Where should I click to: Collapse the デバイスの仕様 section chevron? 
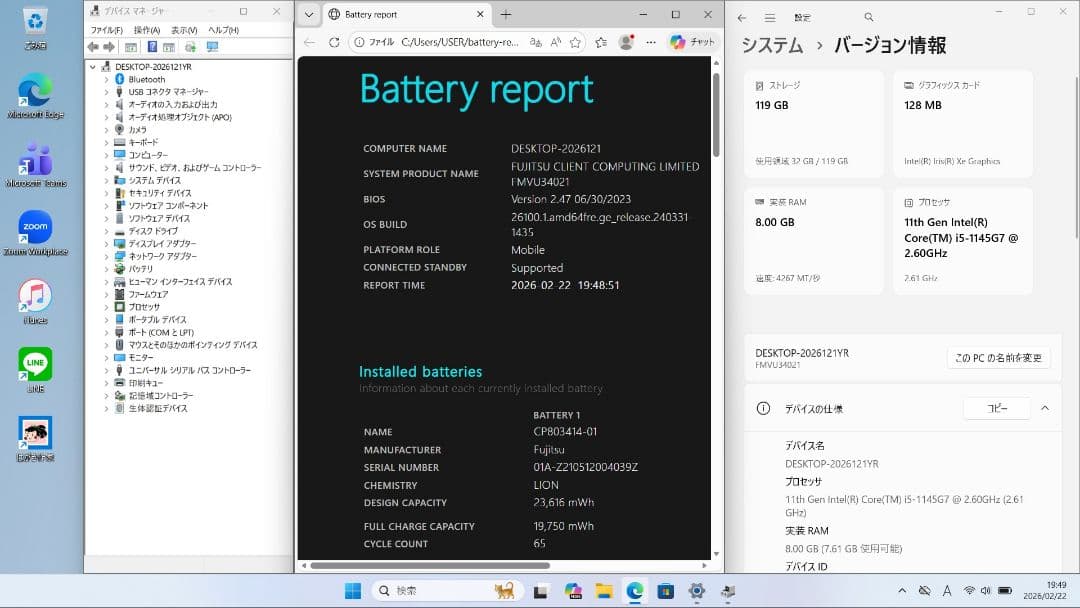click(1045, 407)
